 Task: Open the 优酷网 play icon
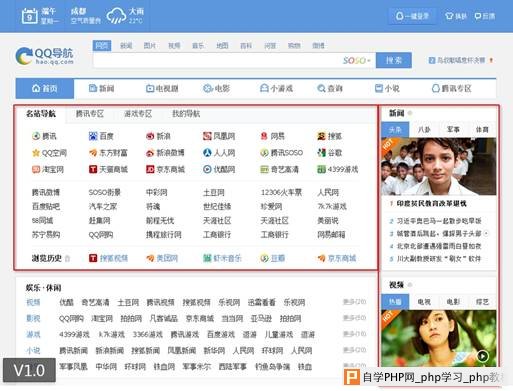207,170
